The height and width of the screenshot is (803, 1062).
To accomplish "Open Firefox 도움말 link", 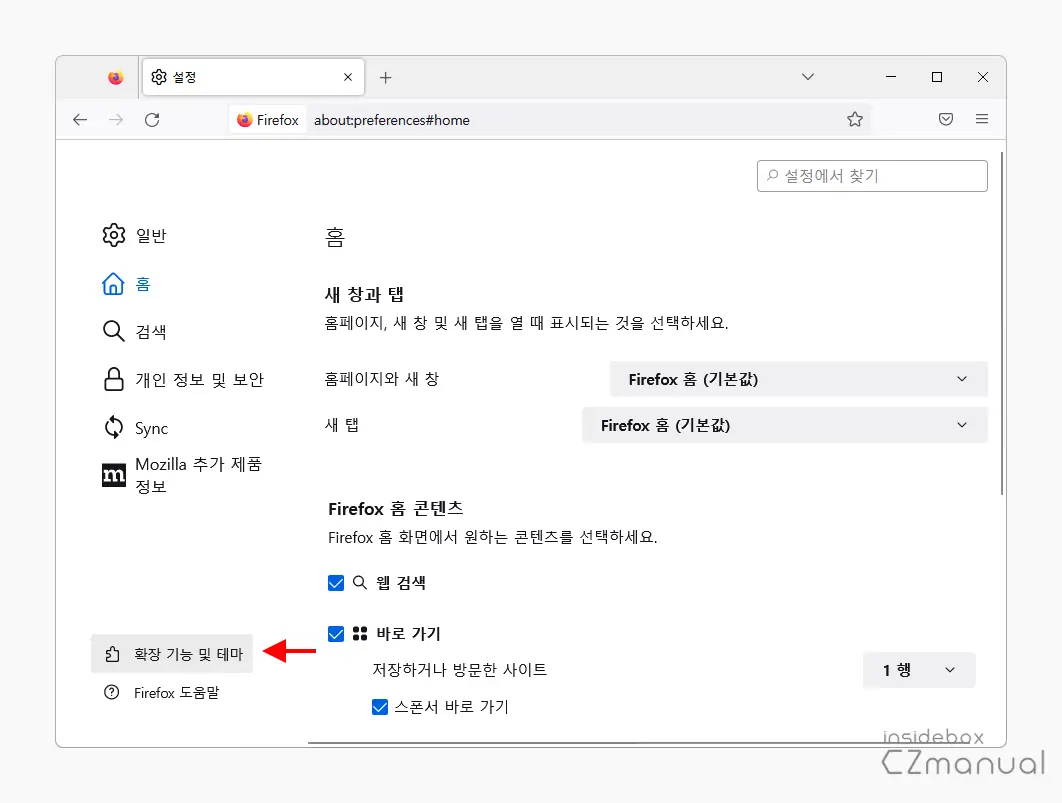I will [163, 693].
